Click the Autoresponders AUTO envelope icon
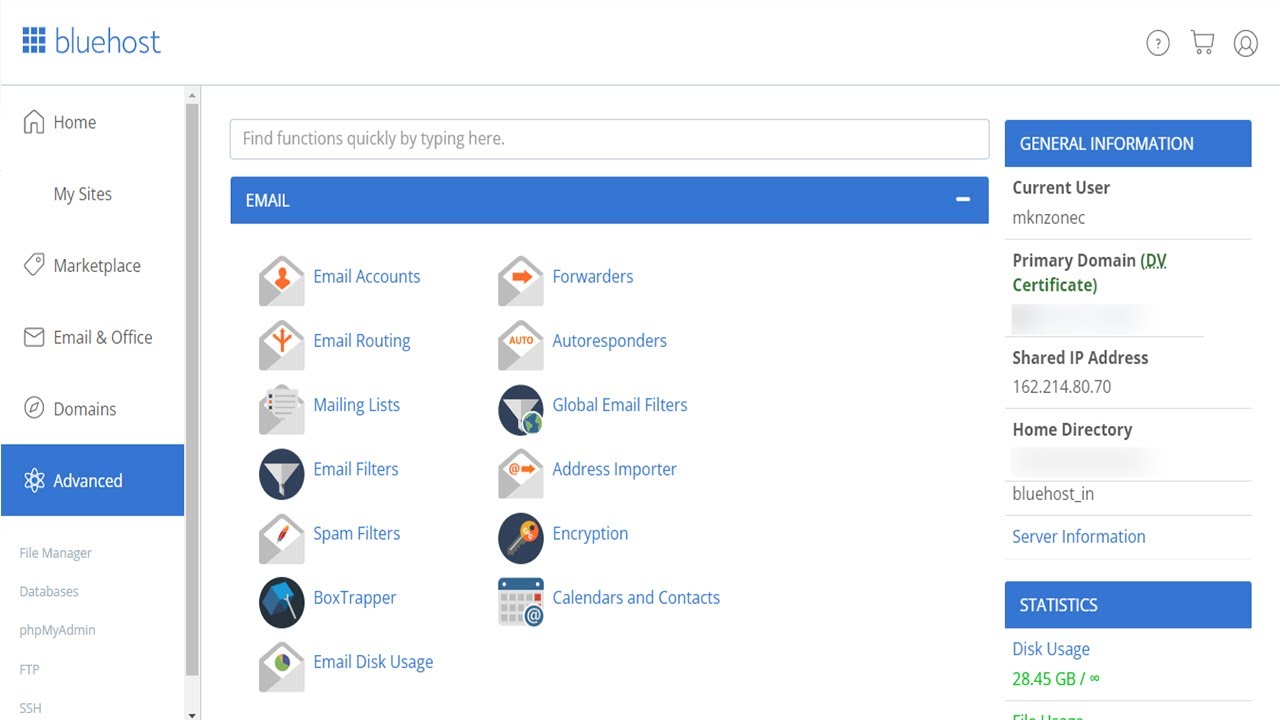1280x720 pixels. click(x=521, y=345)
